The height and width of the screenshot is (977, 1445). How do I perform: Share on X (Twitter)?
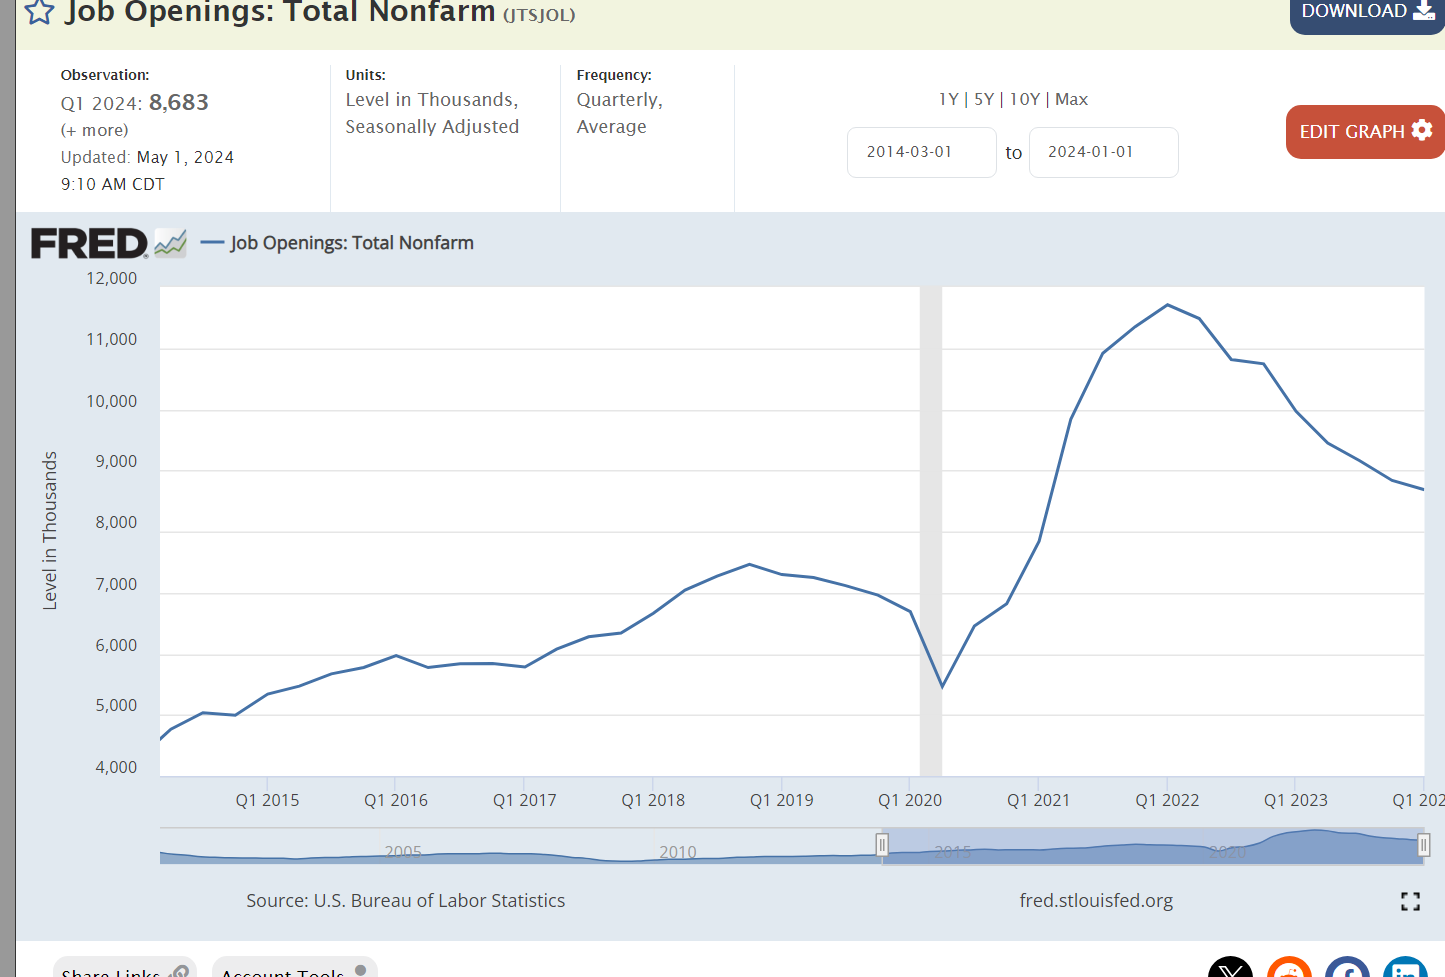click(x=1230, y=970)
